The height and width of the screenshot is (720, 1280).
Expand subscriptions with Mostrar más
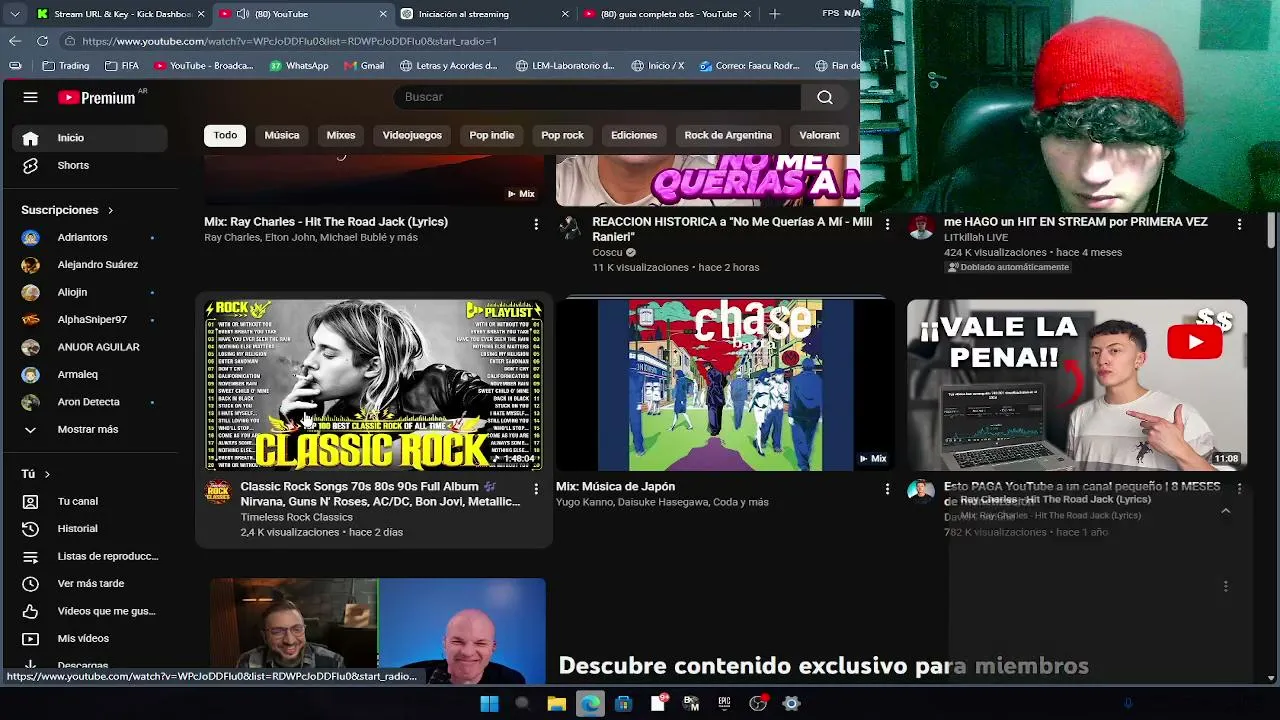click(x=90, y=429)
